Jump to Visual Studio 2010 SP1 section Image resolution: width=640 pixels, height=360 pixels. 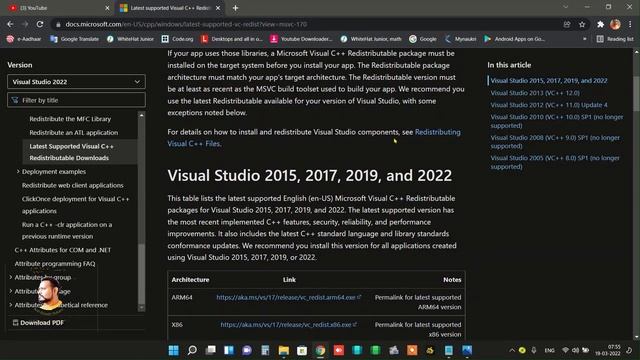[557, 121]
